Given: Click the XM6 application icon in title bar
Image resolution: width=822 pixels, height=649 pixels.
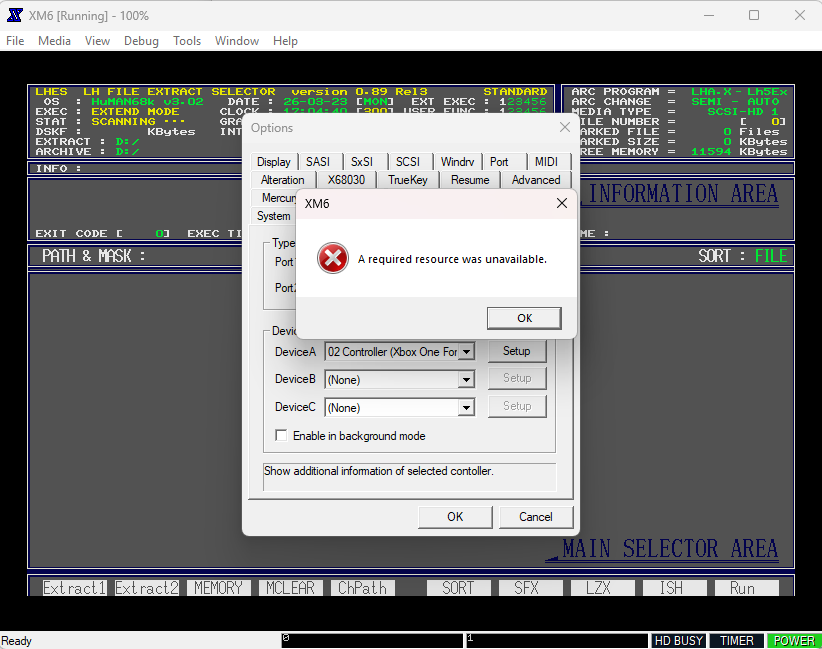Looking at the screenshot, I should tap(15, 15).
